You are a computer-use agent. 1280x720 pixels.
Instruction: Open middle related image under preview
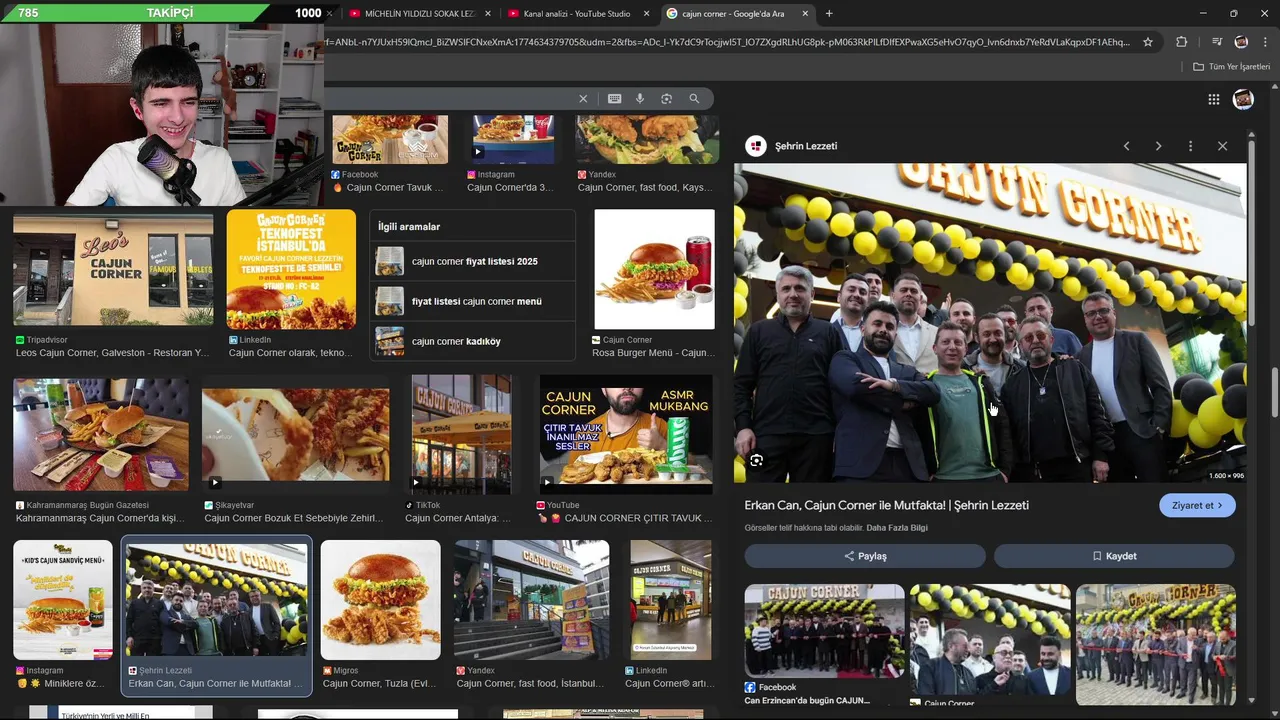tap(990, 640)
